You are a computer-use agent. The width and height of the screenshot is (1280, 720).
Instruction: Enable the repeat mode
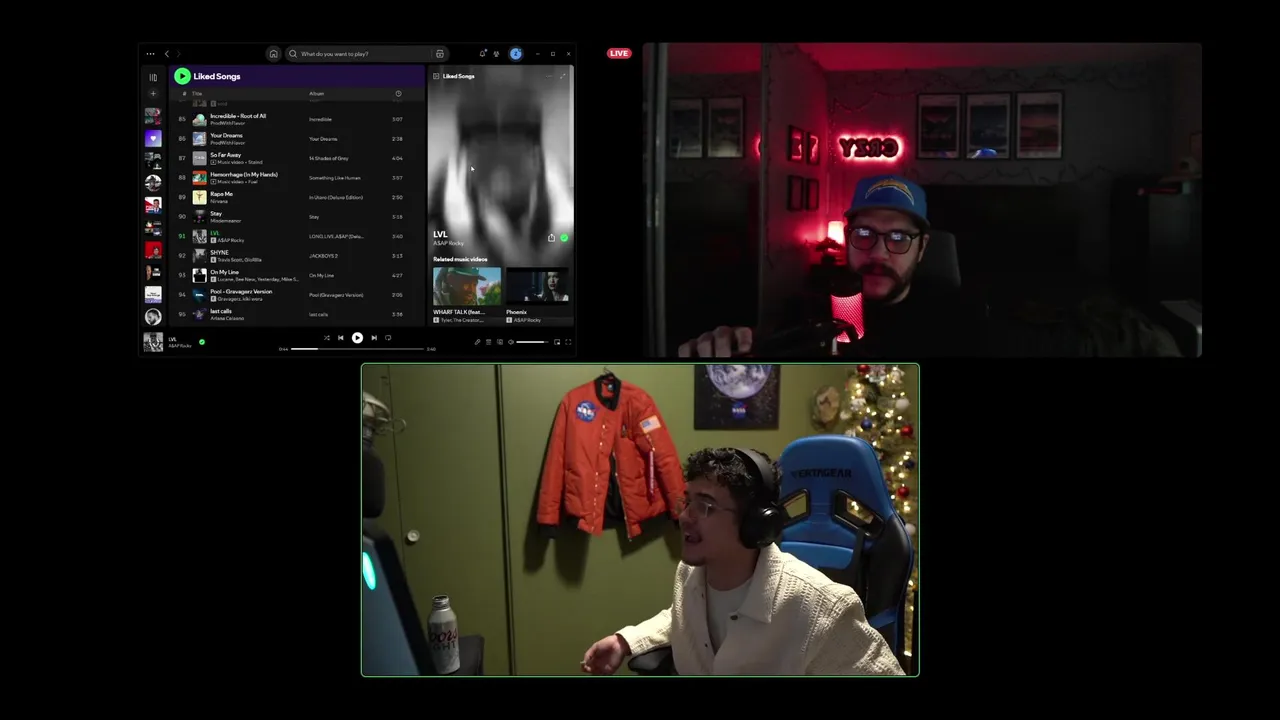pos(388,338)
